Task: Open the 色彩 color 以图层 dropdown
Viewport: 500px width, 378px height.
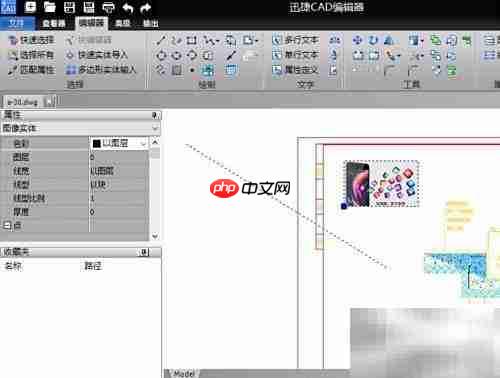Action: (143, 144)
